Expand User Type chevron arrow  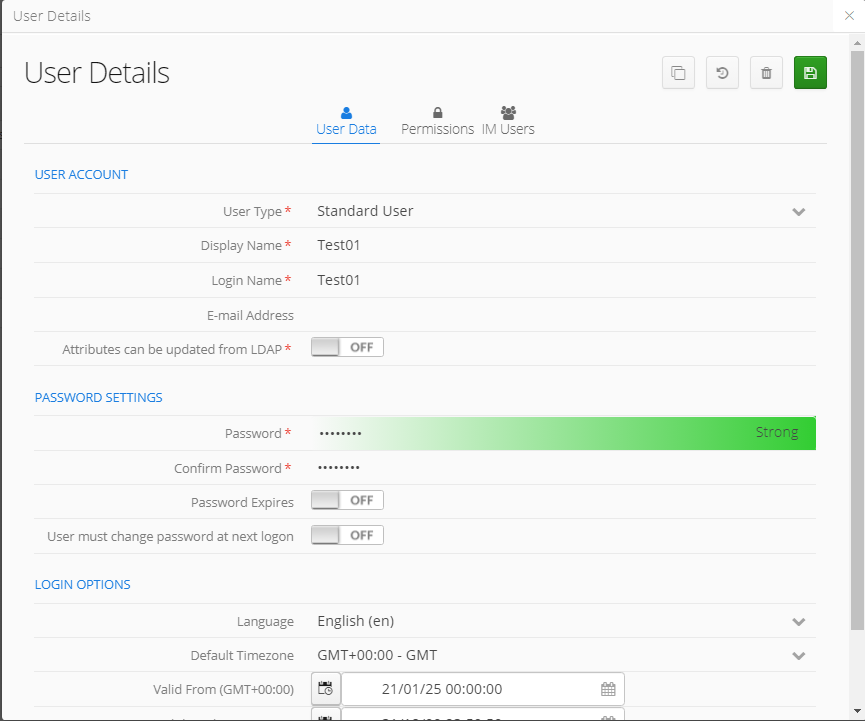[x=798, y=212]
